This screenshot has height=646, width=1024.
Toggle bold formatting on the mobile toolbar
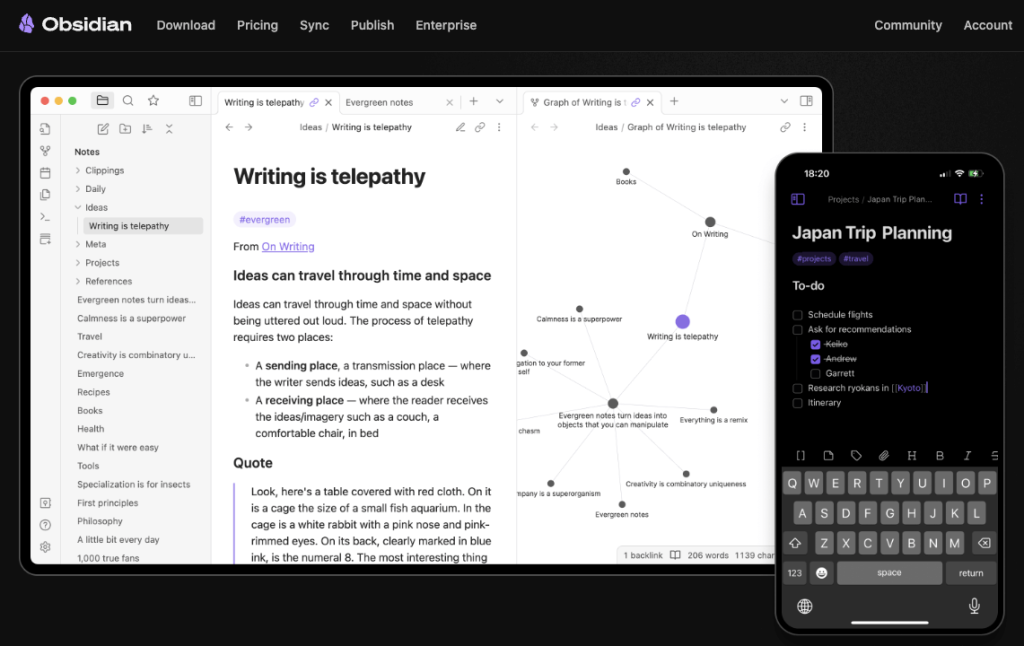coord(939,455)
